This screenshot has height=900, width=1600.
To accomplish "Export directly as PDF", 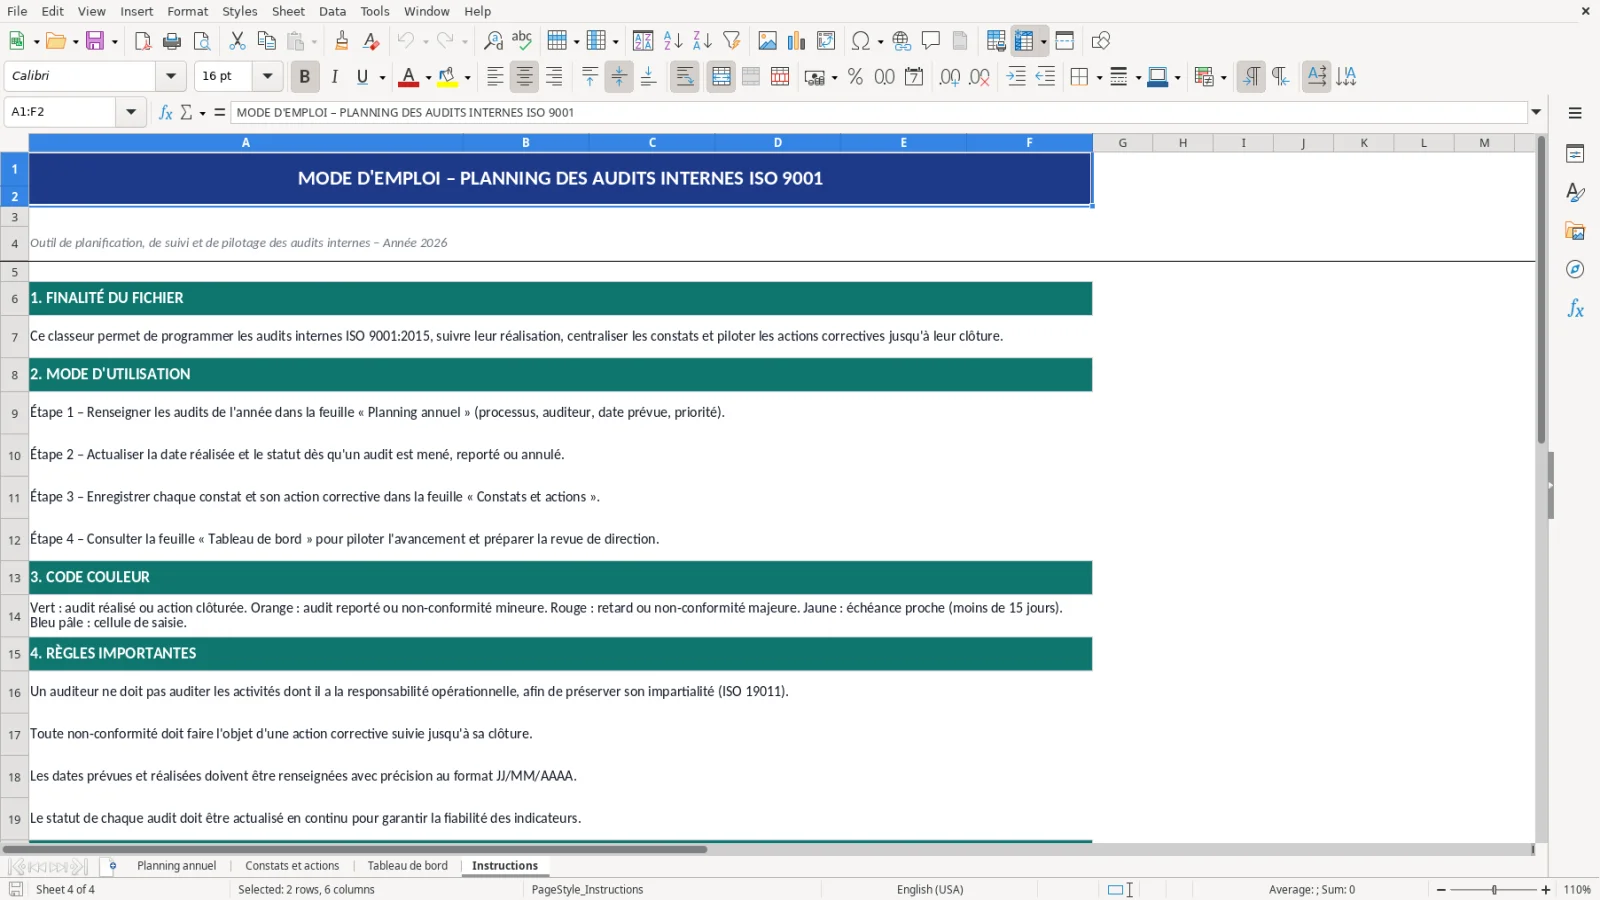I will tap(143, 41).
